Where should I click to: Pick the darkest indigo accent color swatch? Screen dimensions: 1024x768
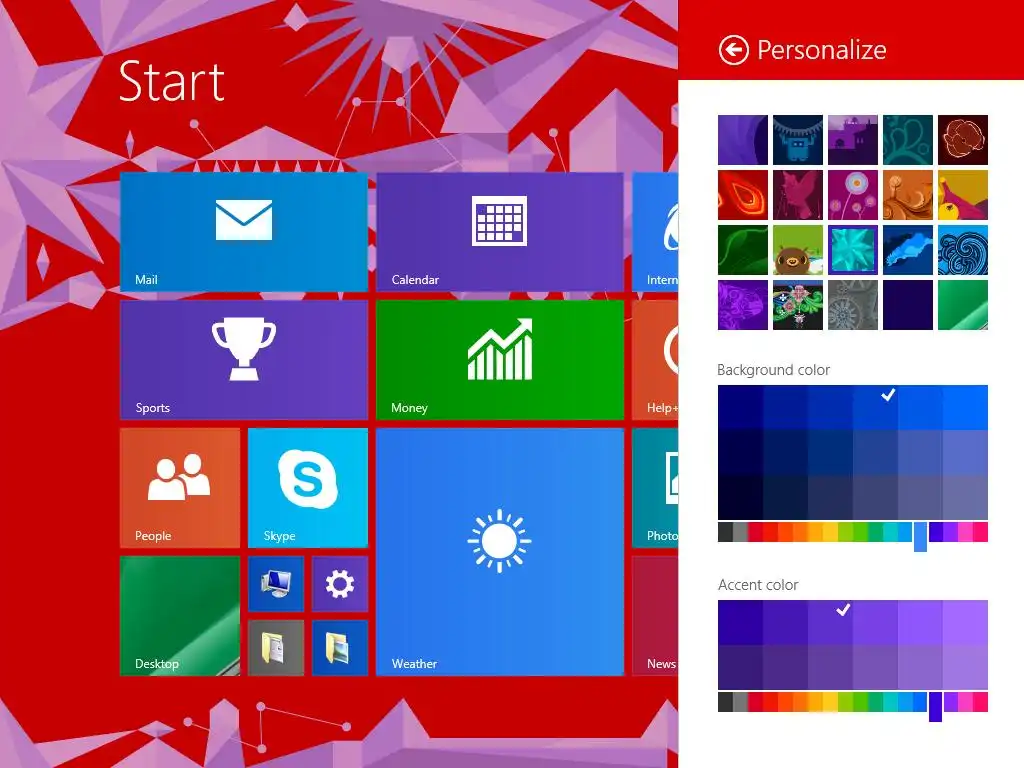741,667
